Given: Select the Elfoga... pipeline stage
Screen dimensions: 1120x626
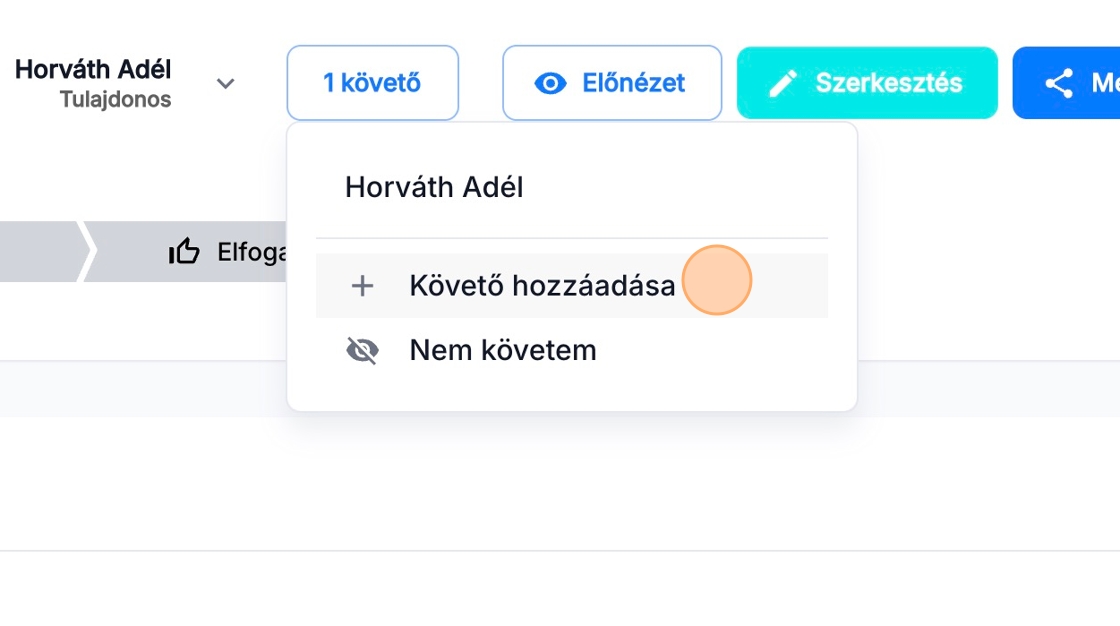Looking at the screenshot, I should tap(252, 252).
